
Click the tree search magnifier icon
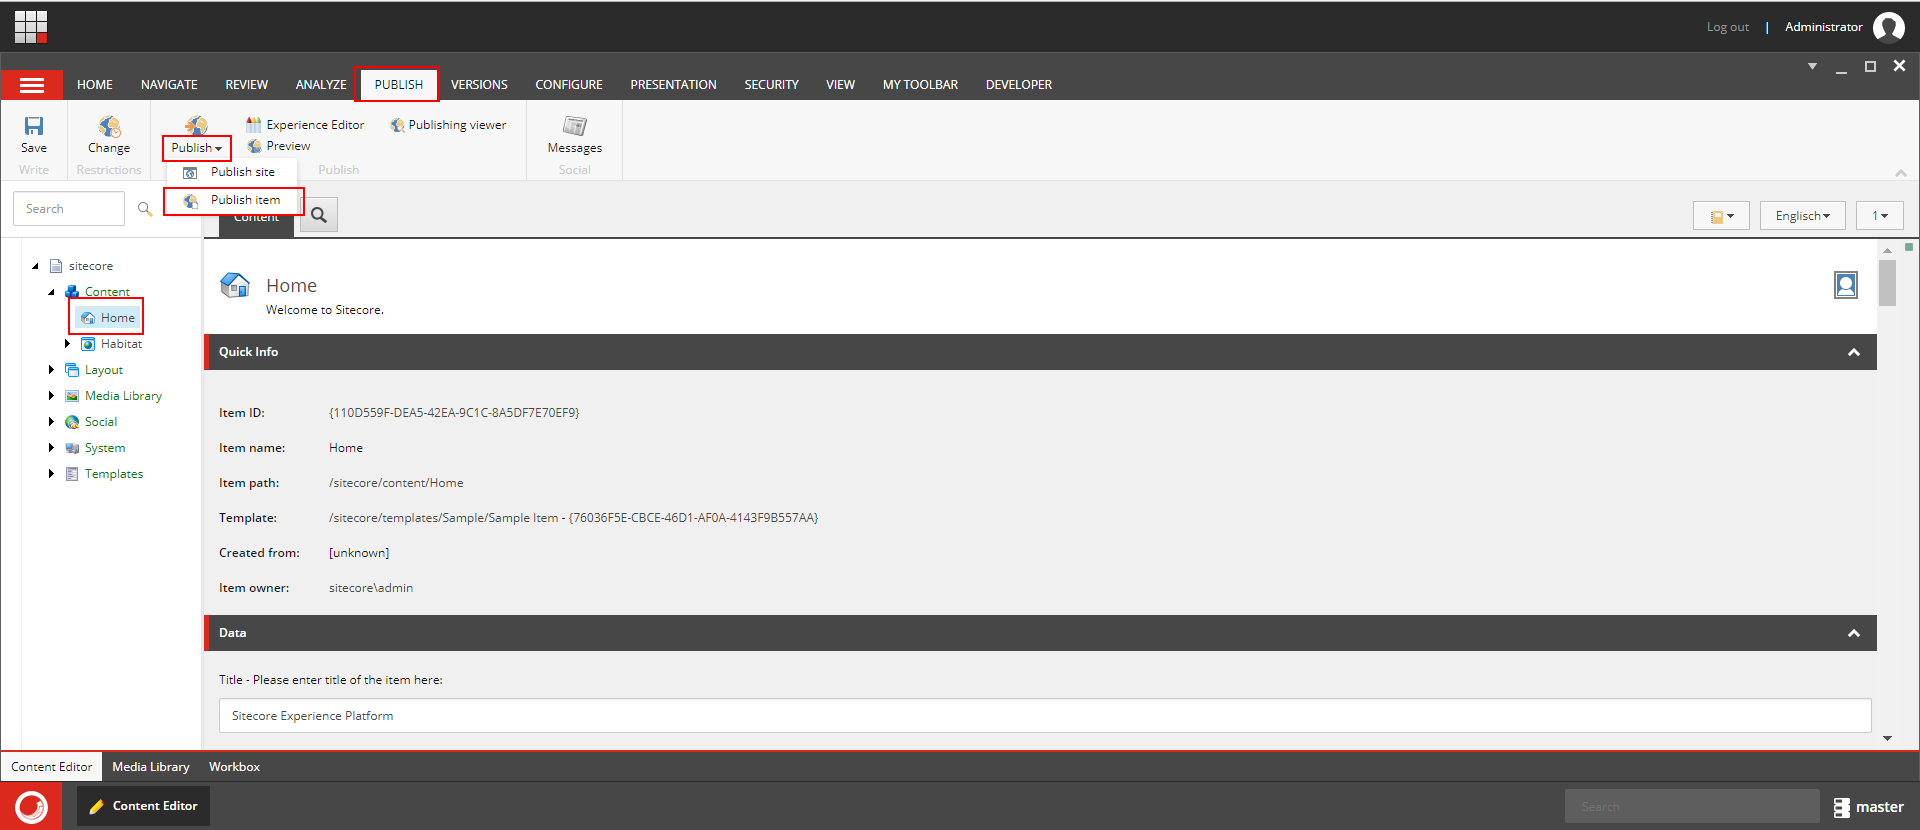pyautogui.click(x=145, y=209)
